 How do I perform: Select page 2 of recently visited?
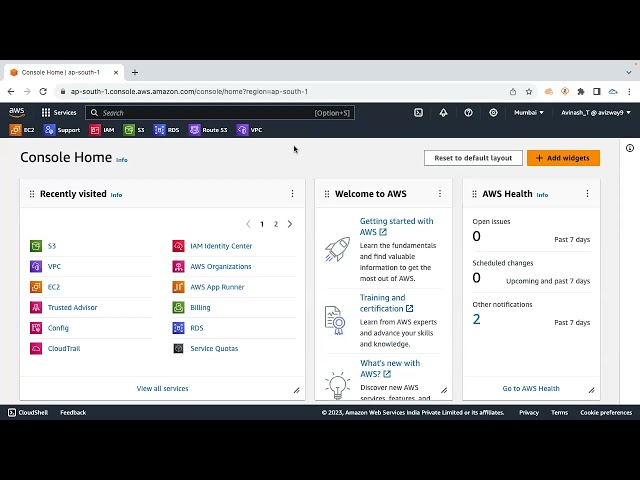pyautogui.click(x=276, y=224)
